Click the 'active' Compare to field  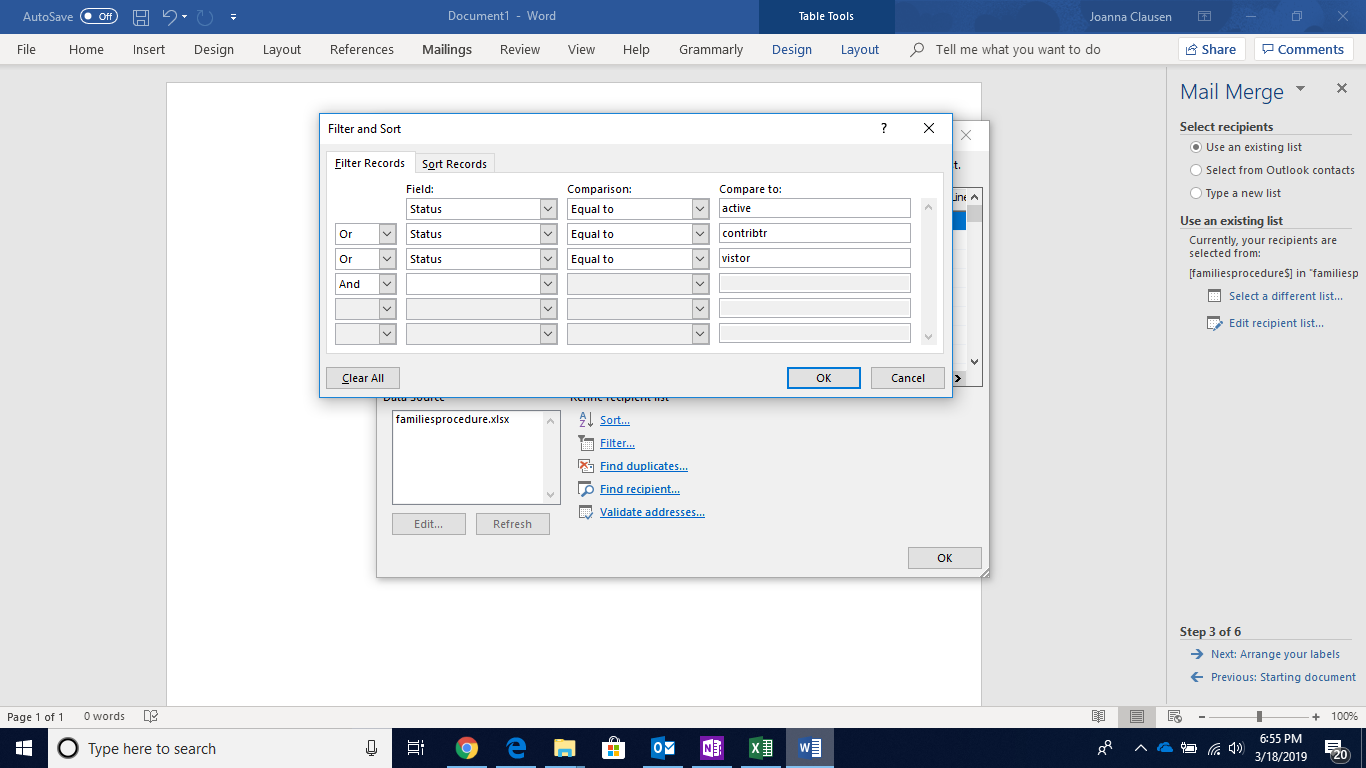pos(815,208)
